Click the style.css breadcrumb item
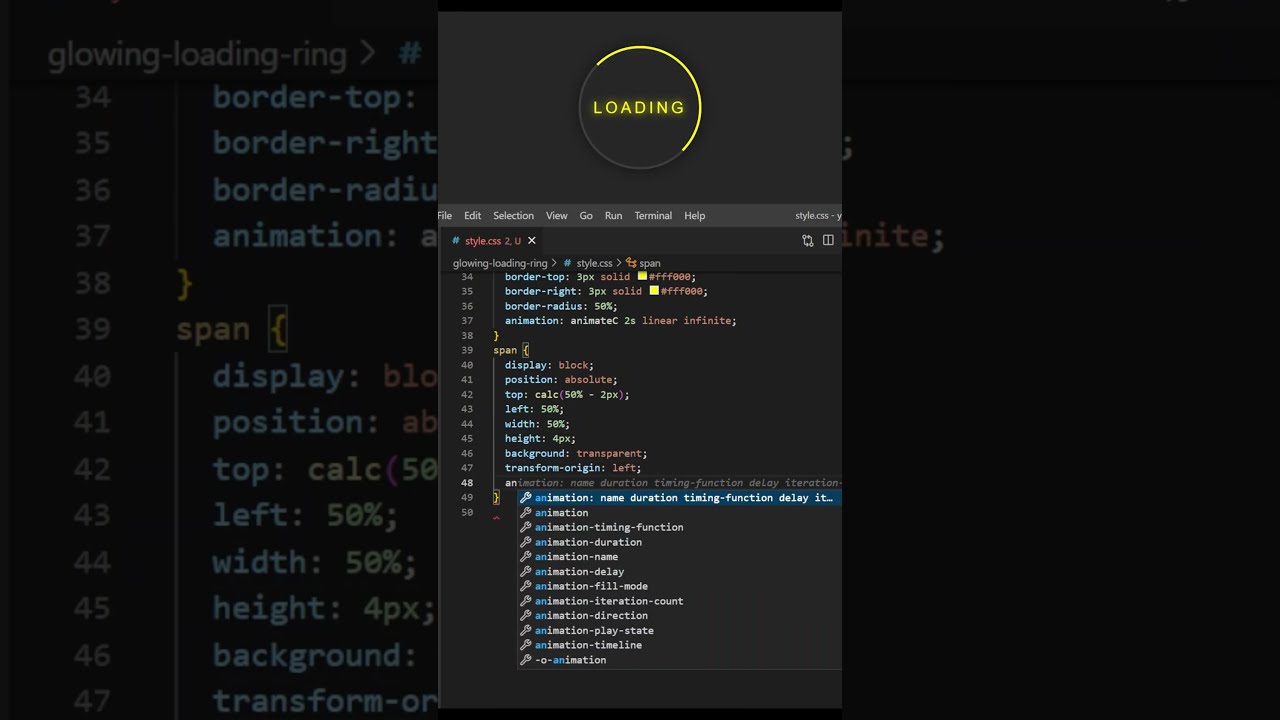1280x720 pixels. pos(594,263)
